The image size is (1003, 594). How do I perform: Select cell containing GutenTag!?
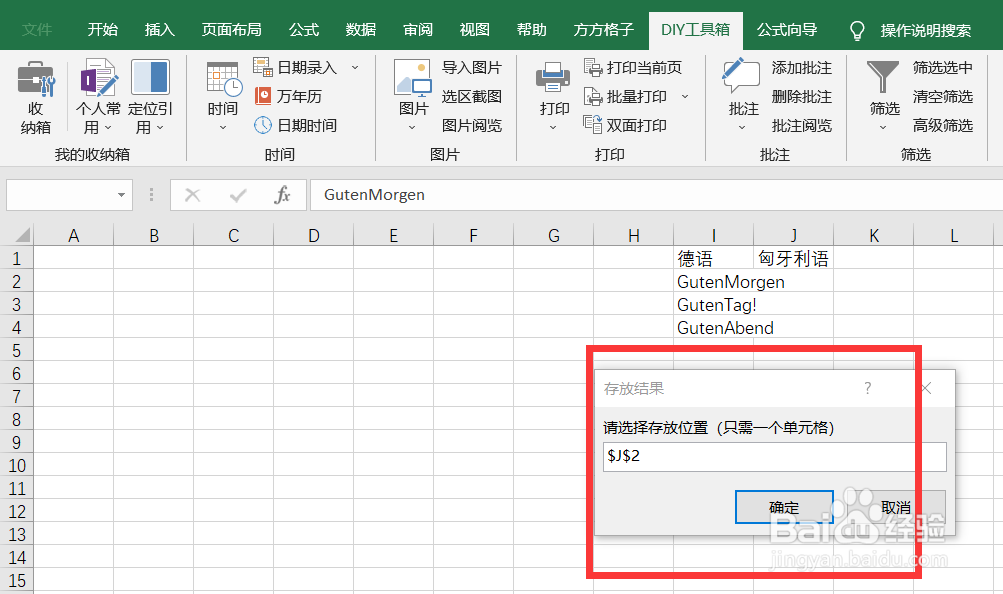(713, 304)
